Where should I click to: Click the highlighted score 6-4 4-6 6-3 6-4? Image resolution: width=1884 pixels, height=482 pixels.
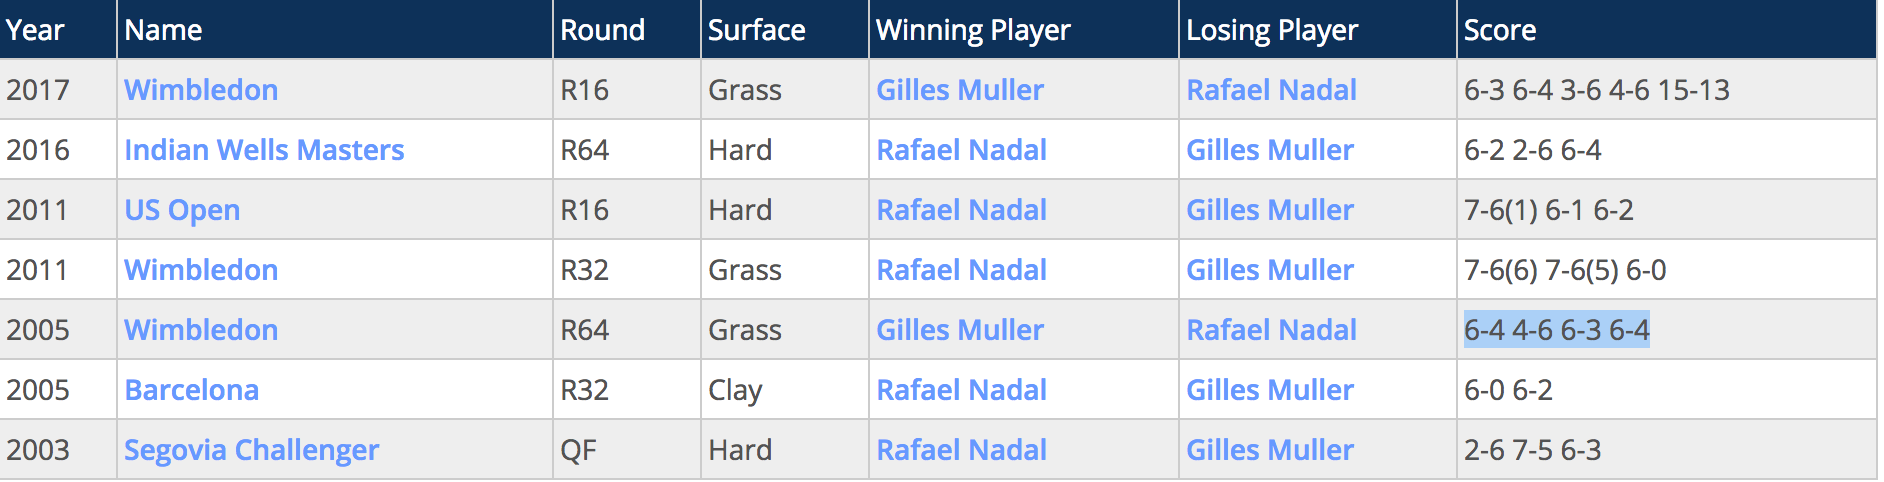(x=1556, y=330)
